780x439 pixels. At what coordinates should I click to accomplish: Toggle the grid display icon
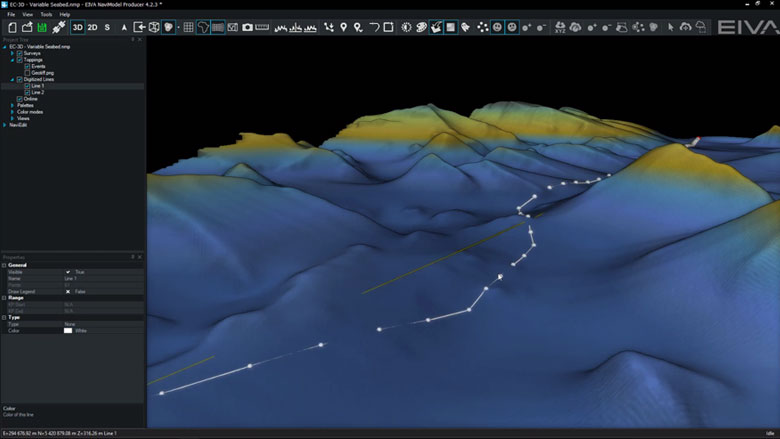click(x=188, y=27)
